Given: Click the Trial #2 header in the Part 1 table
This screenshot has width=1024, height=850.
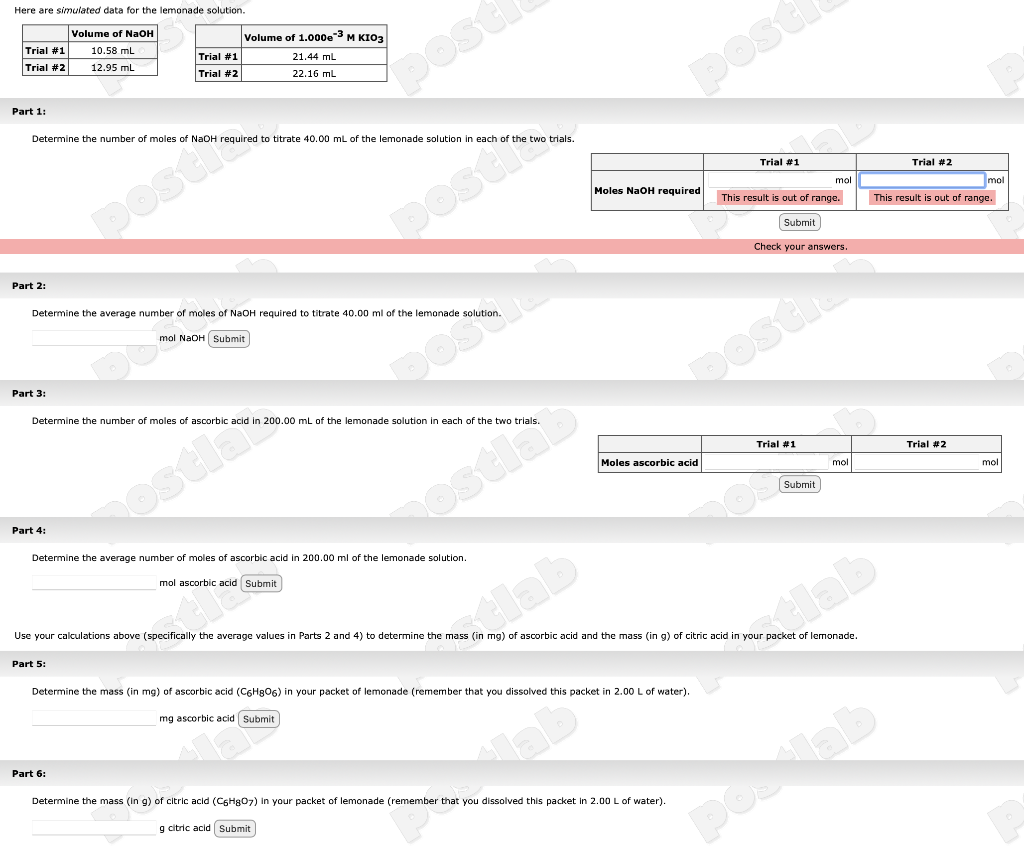Looking at the screenshot, I should pyautogui.click(x=932, y=162).
